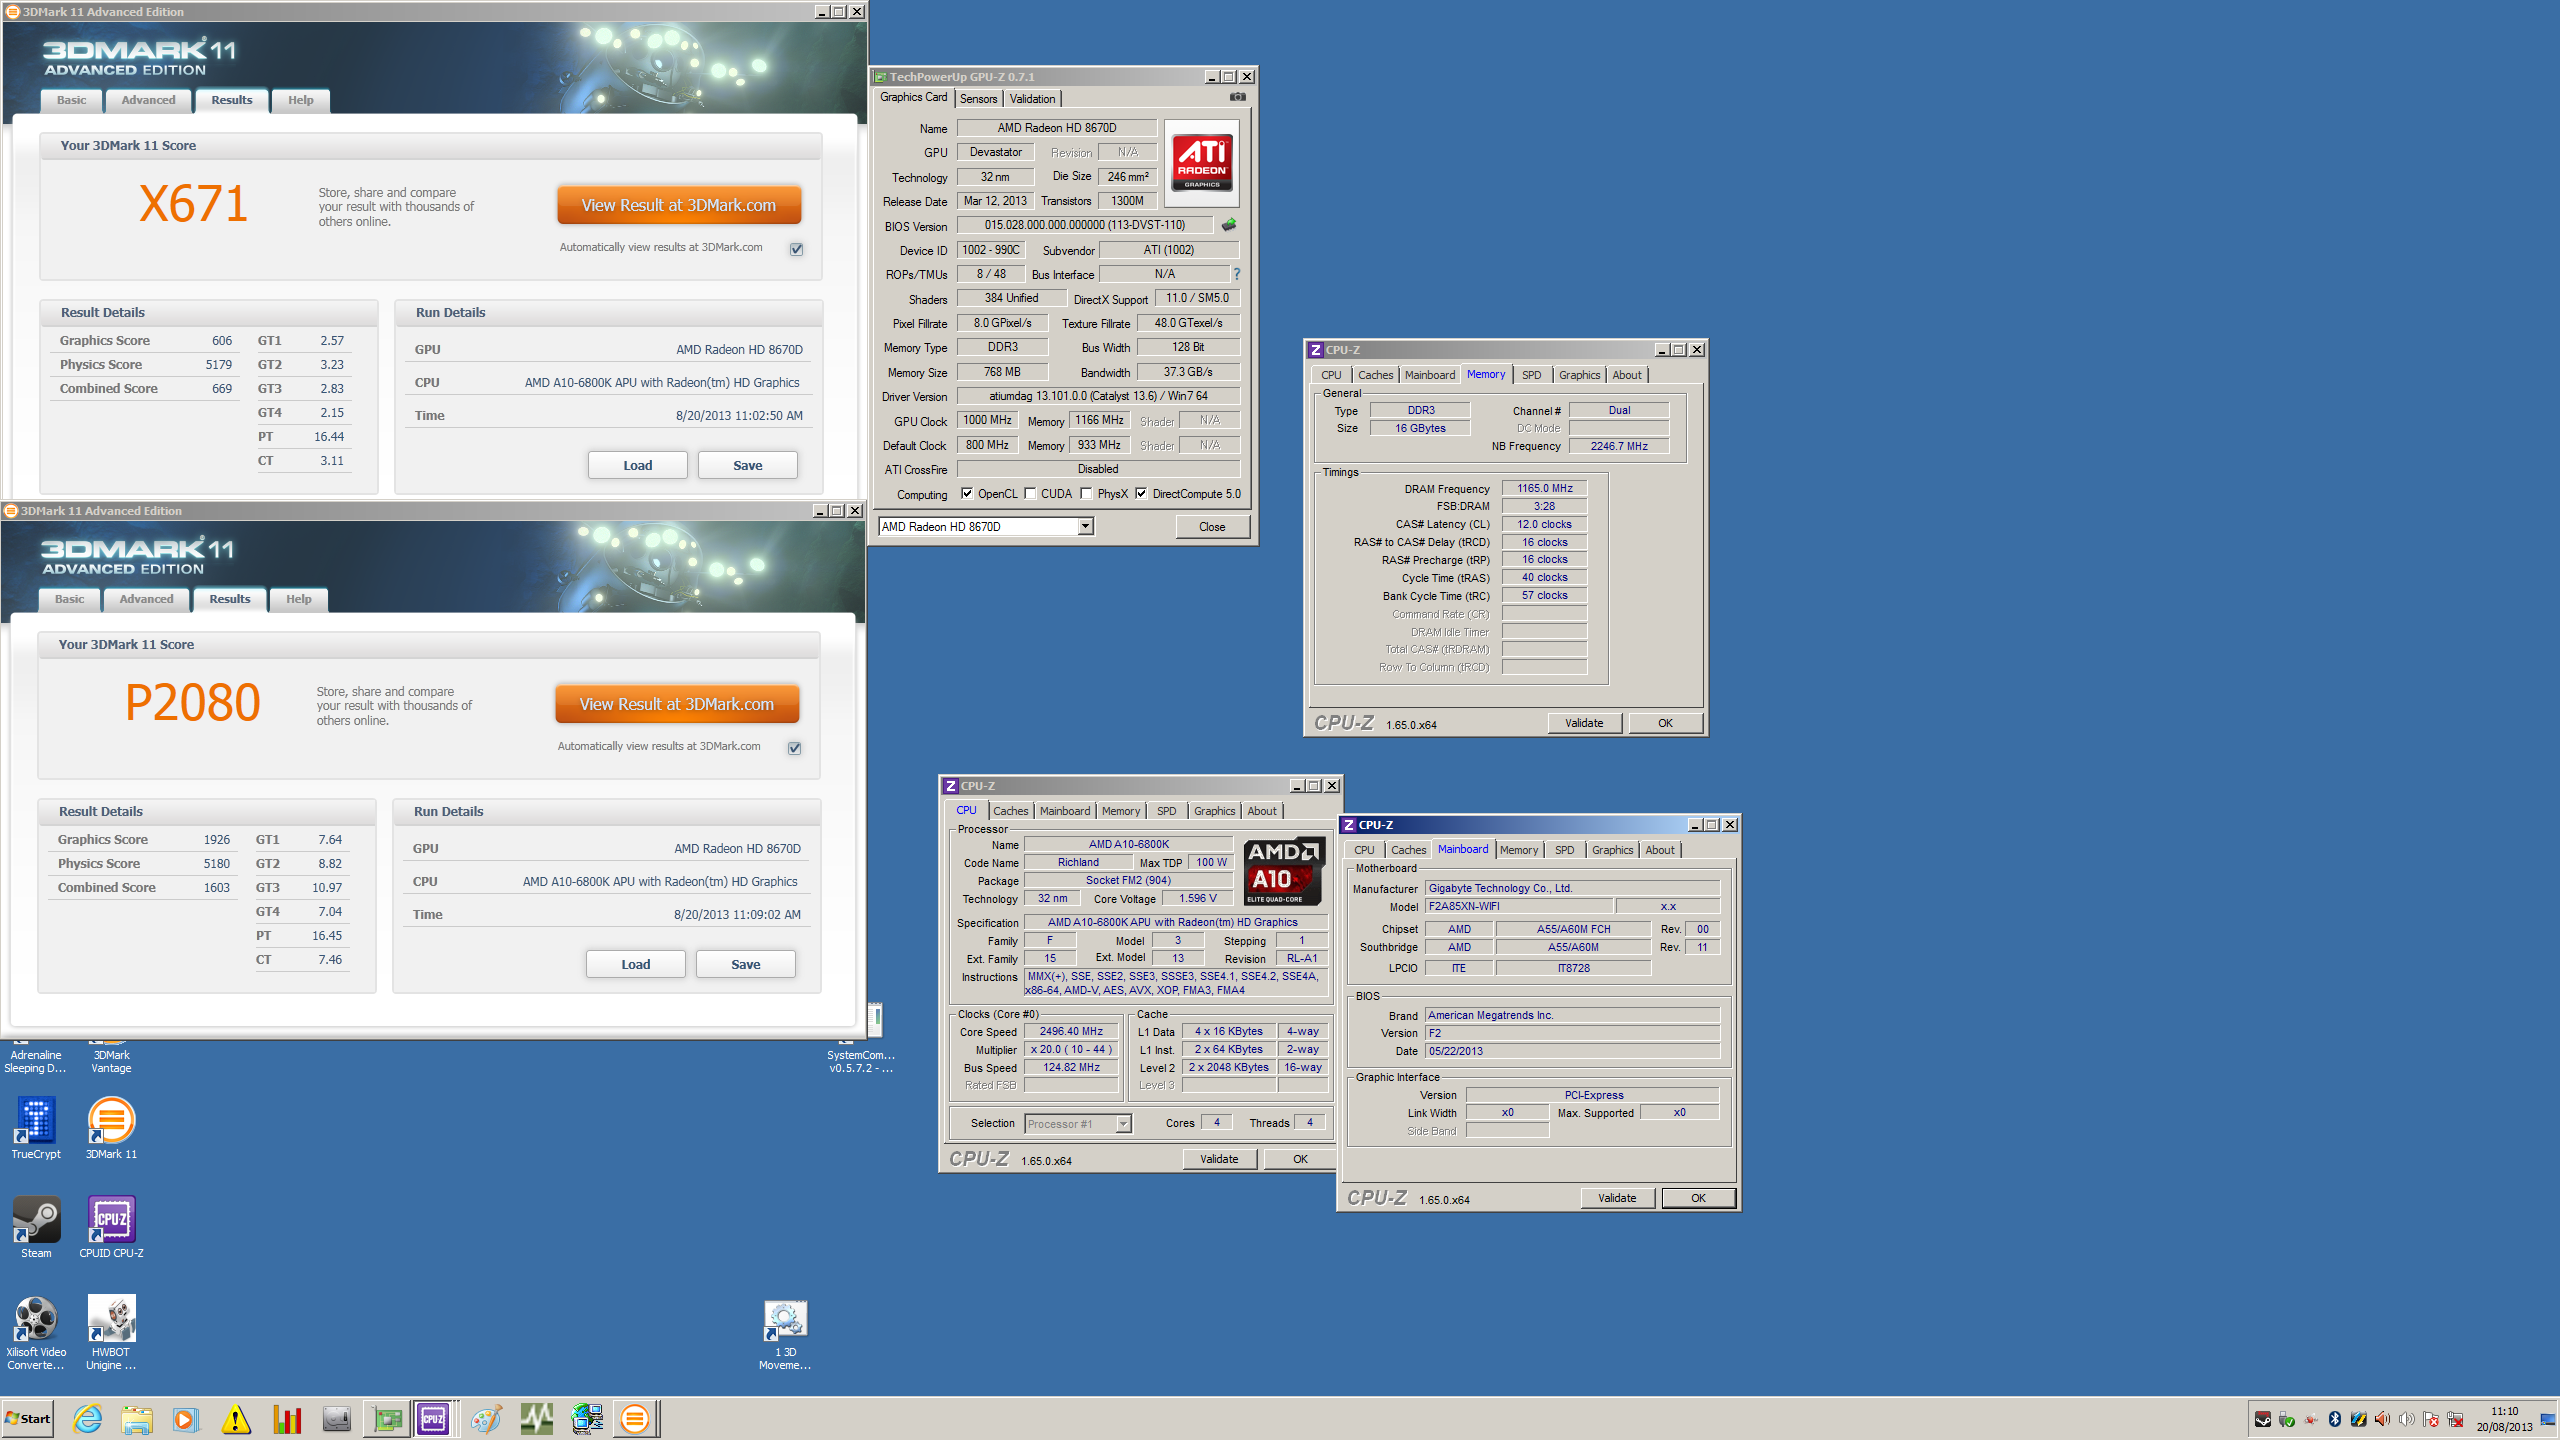Toggle auto-view results checkbox beside P2080 score
Viewport: 2560px width, 1440px height.
click(x=795, y=748)
